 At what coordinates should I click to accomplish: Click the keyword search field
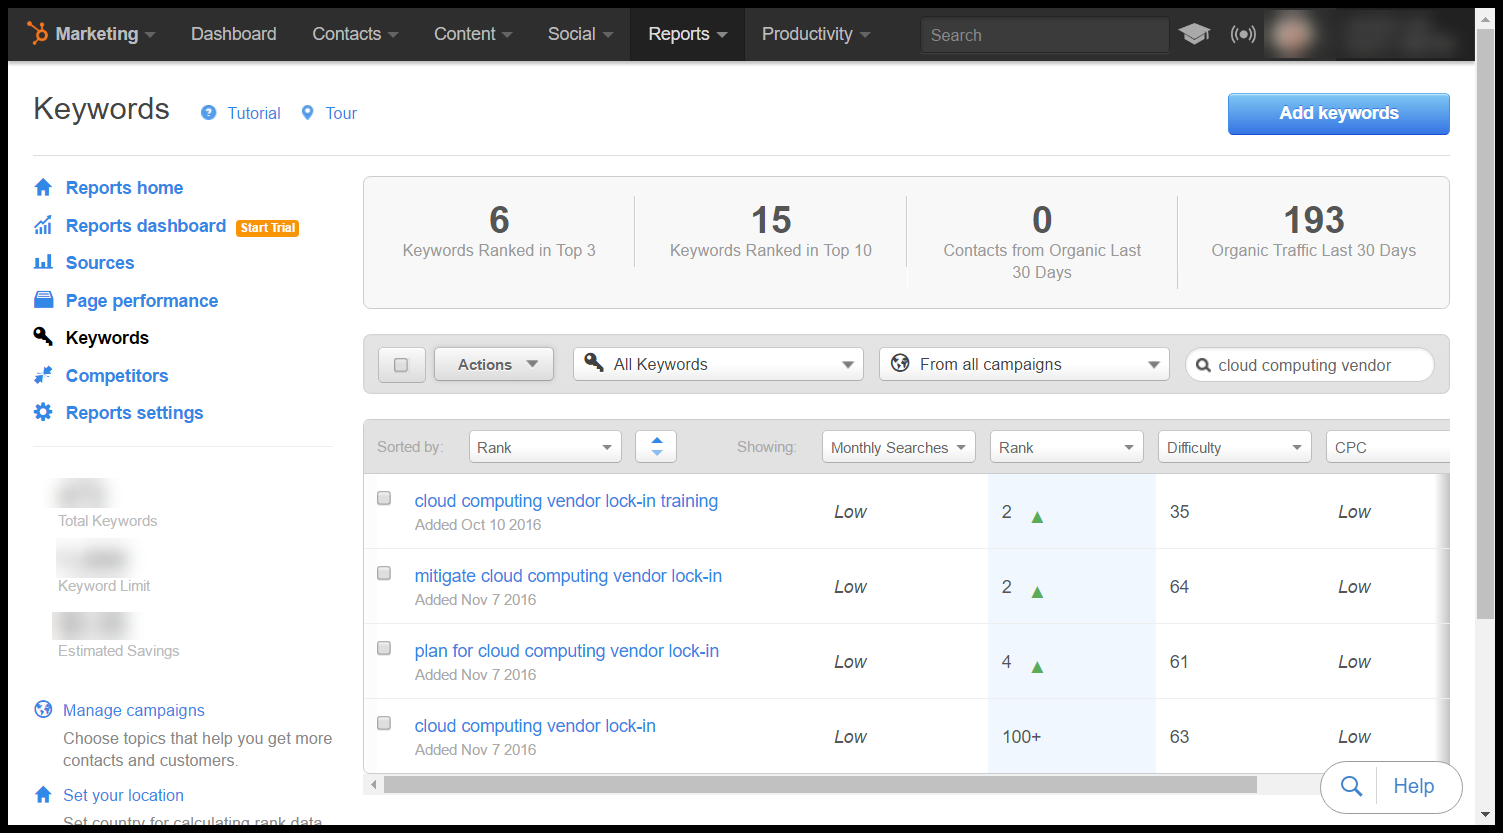1309,365
